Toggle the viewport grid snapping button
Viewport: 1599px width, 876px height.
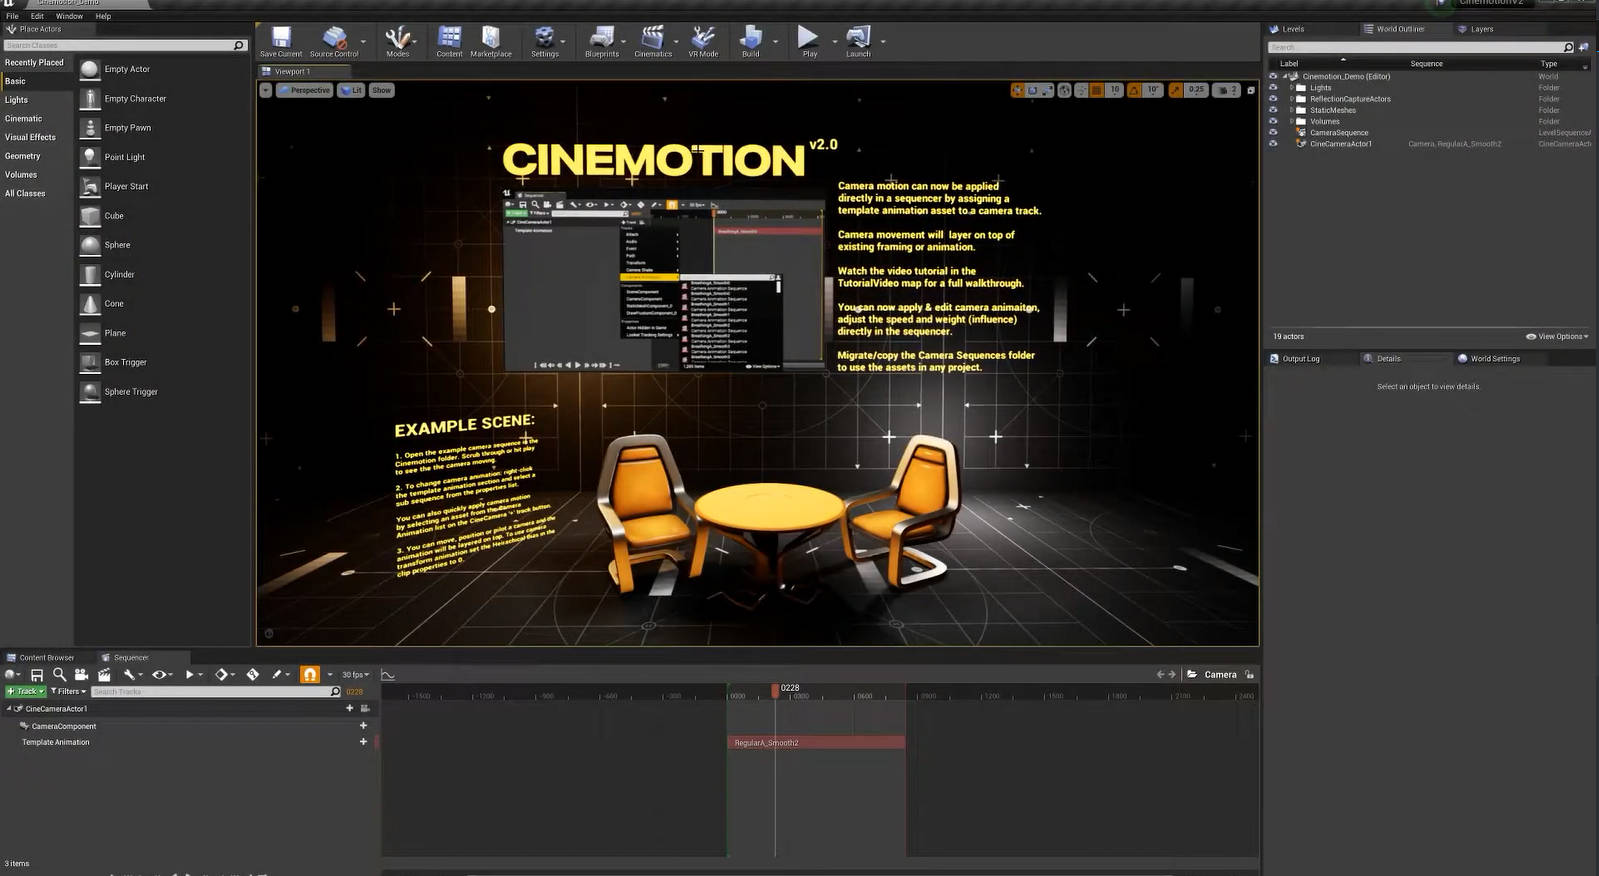1096,90
